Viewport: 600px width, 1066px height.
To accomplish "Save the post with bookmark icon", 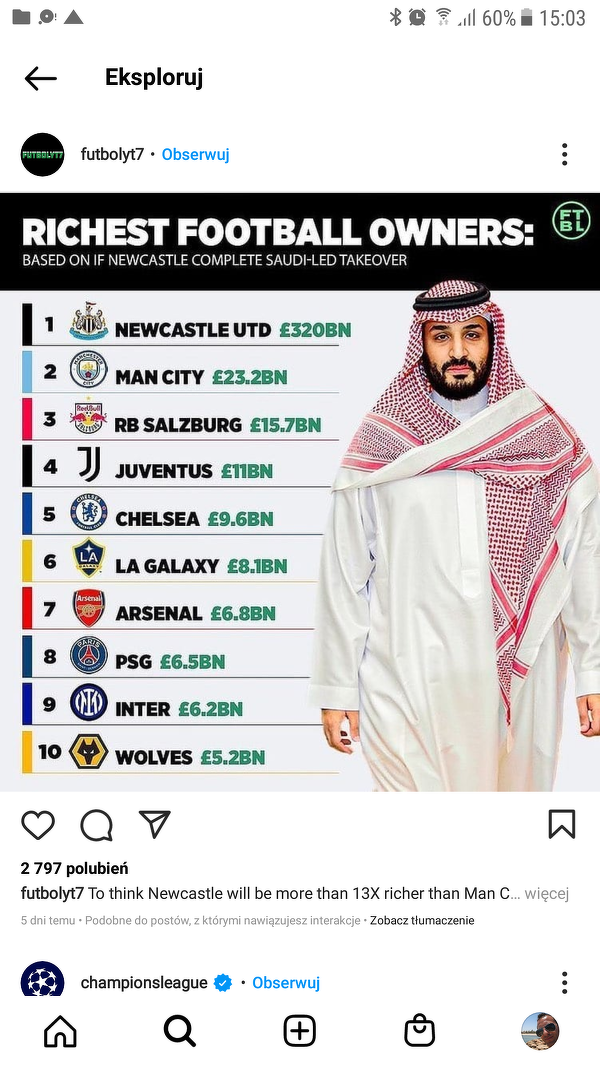I will [x=562, y=824].
